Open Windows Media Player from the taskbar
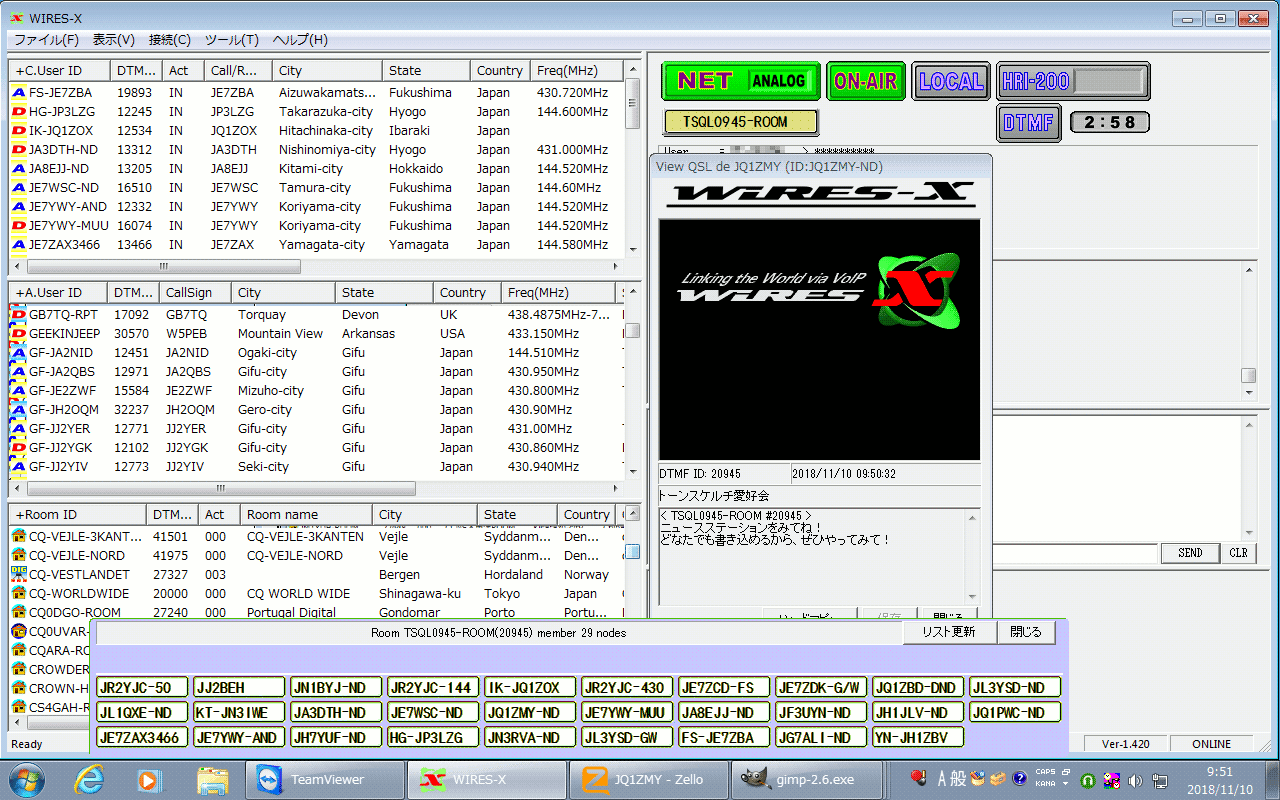Image resolution: width=1280 pixels, height=800 pixels. pos(151,779)
